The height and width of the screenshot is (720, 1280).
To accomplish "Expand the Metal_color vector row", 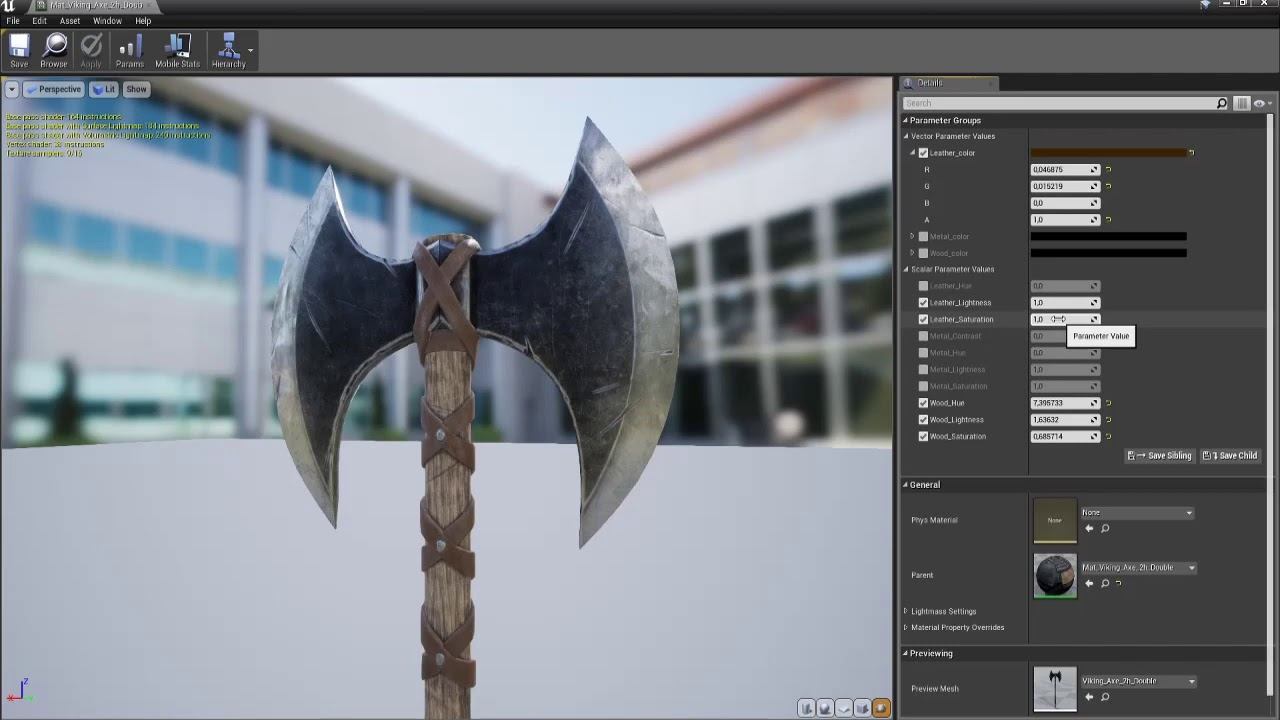I will click(x=912, y=237).
